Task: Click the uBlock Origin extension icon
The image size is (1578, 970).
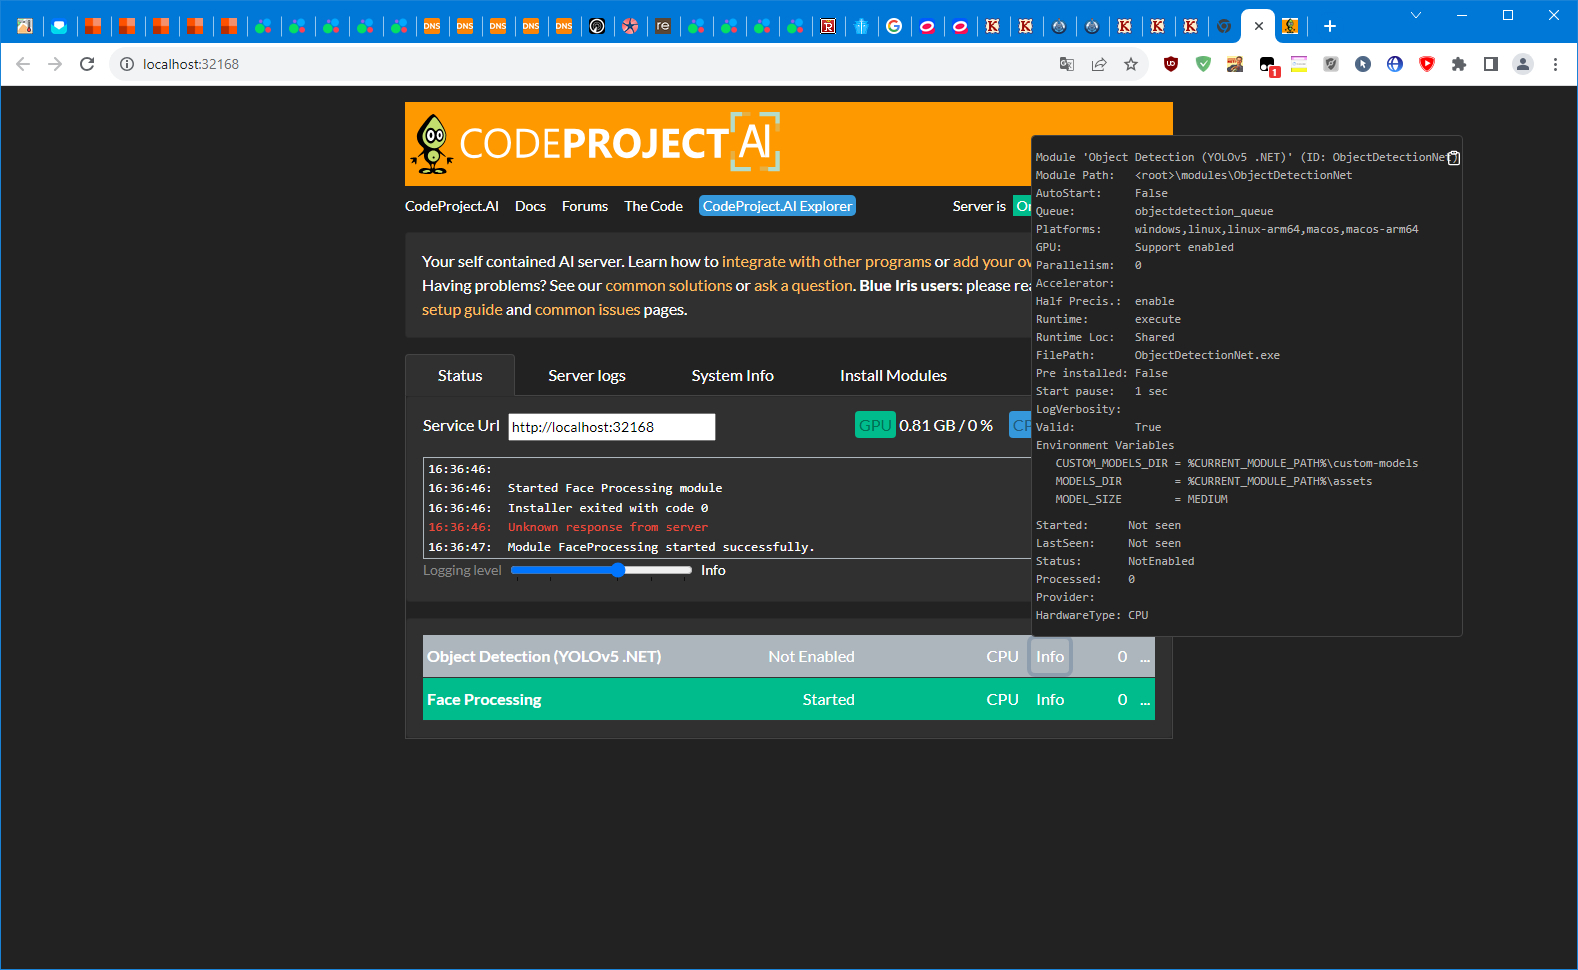Action: pyautogui.click(x=1171, y=64)
